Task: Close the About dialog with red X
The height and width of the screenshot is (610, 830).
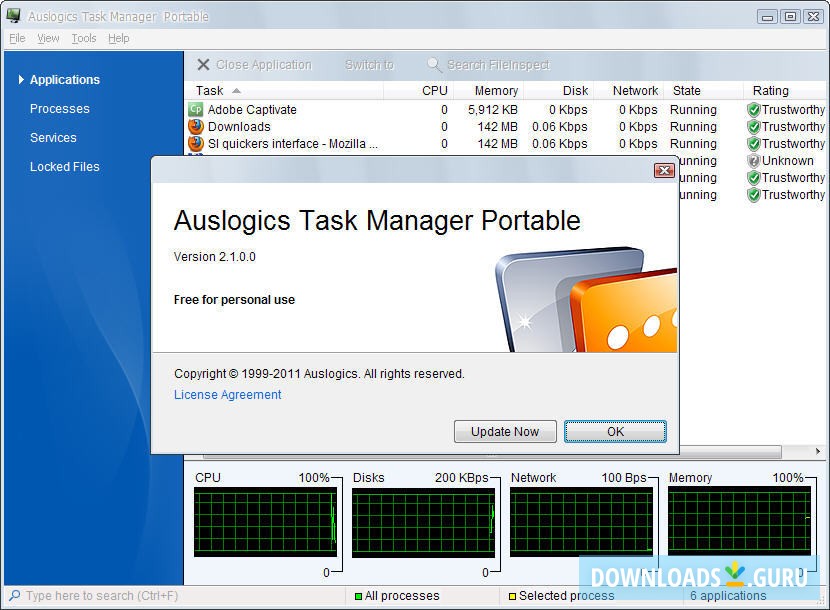Action: pyautogui.click(x=664, y=170)
